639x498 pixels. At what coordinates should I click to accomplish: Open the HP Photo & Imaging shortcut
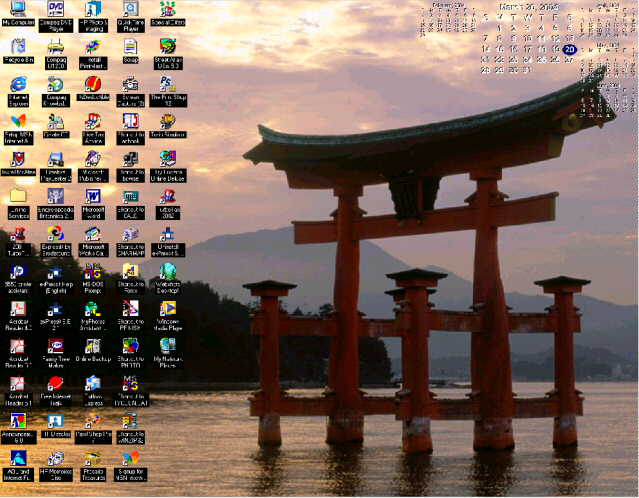point(92,10)
